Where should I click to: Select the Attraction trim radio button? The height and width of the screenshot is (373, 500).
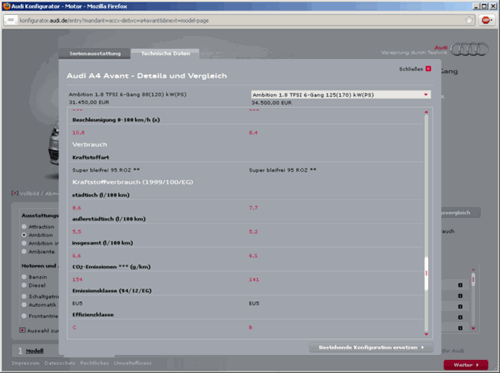(24, 227)
